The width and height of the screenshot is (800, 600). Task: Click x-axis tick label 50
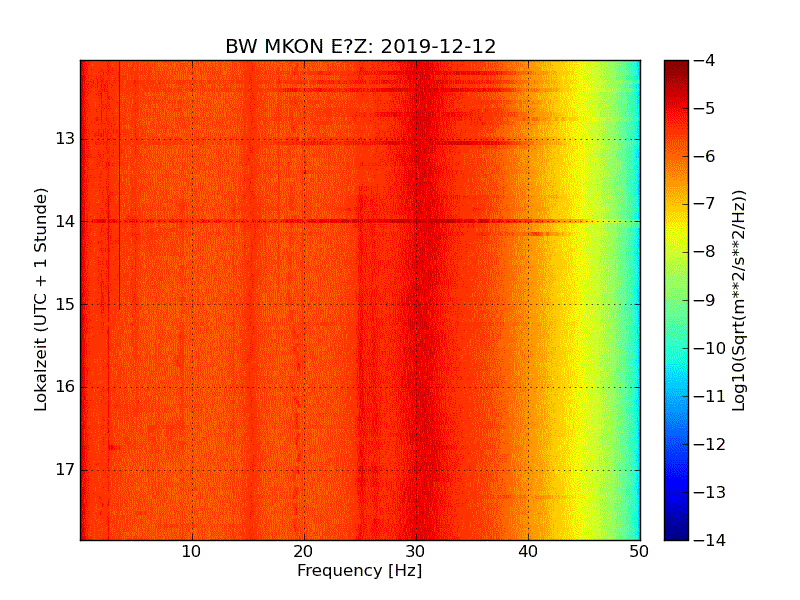point(639,552)
